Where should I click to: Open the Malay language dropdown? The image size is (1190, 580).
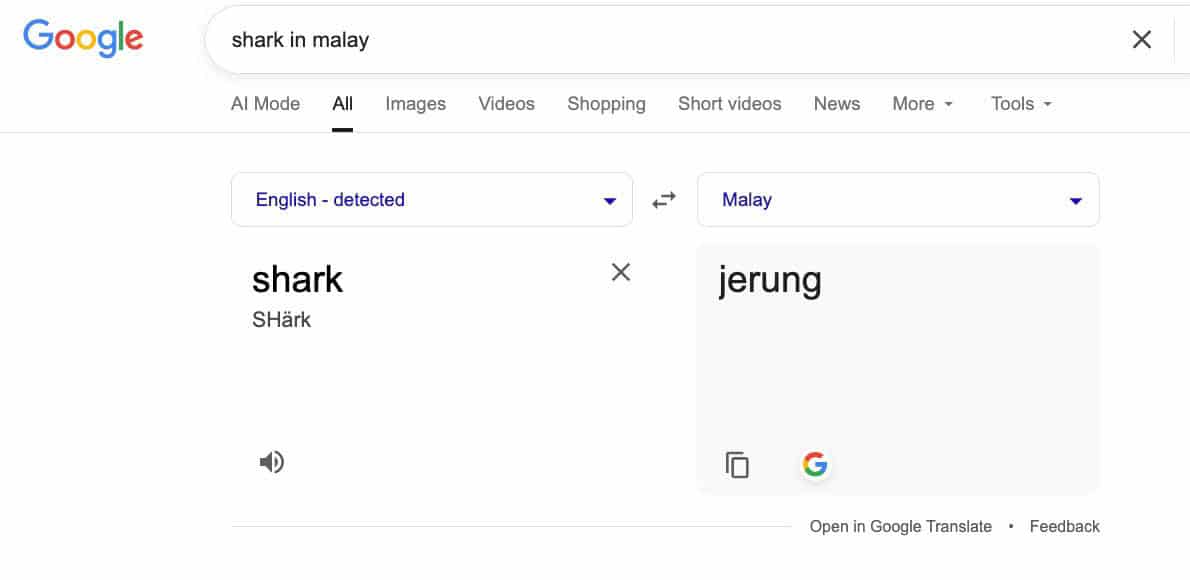[x=897, y=199]
